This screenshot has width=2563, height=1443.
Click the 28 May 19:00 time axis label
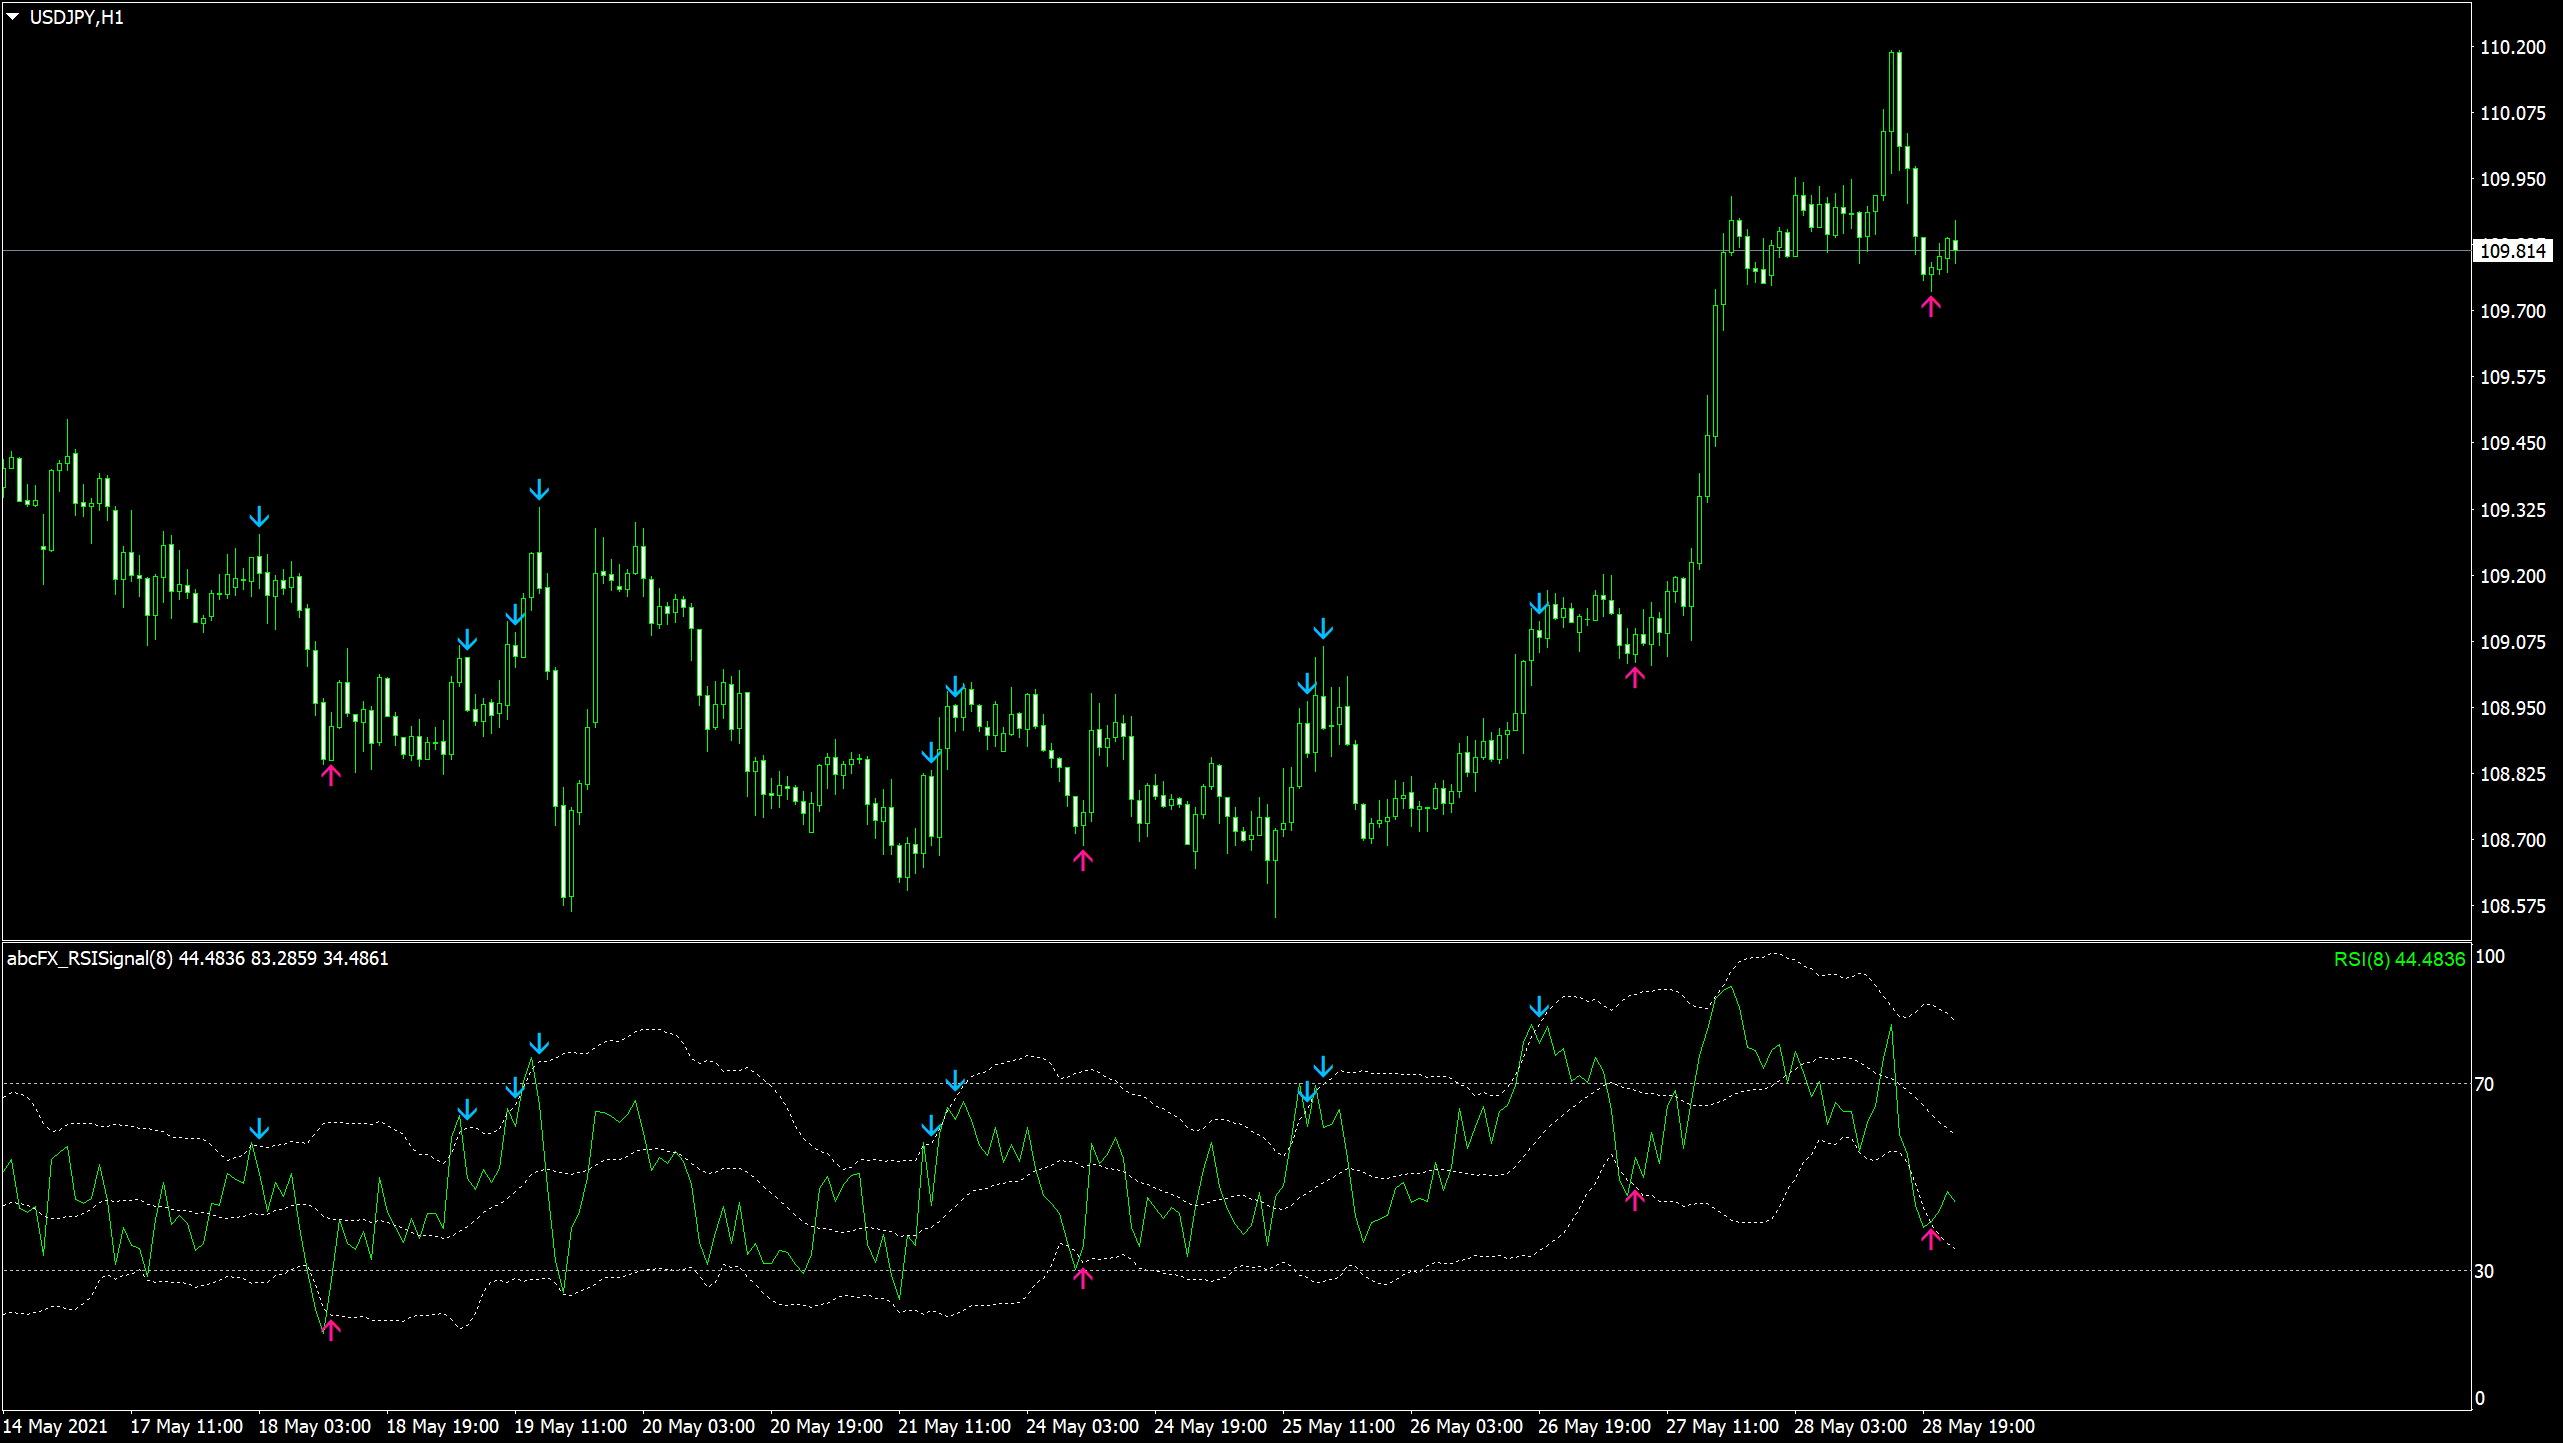[1978, 1426]
